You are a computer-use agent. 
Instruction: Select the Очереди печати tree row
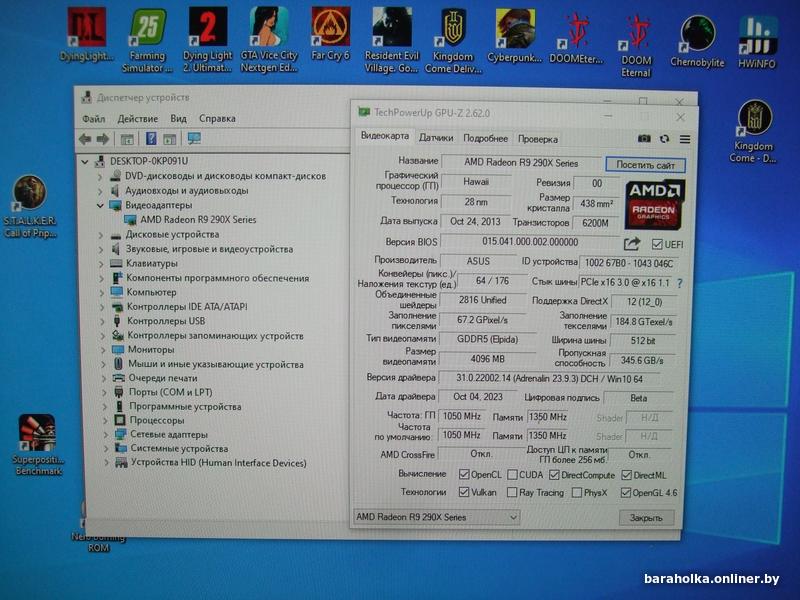point(162,378)
